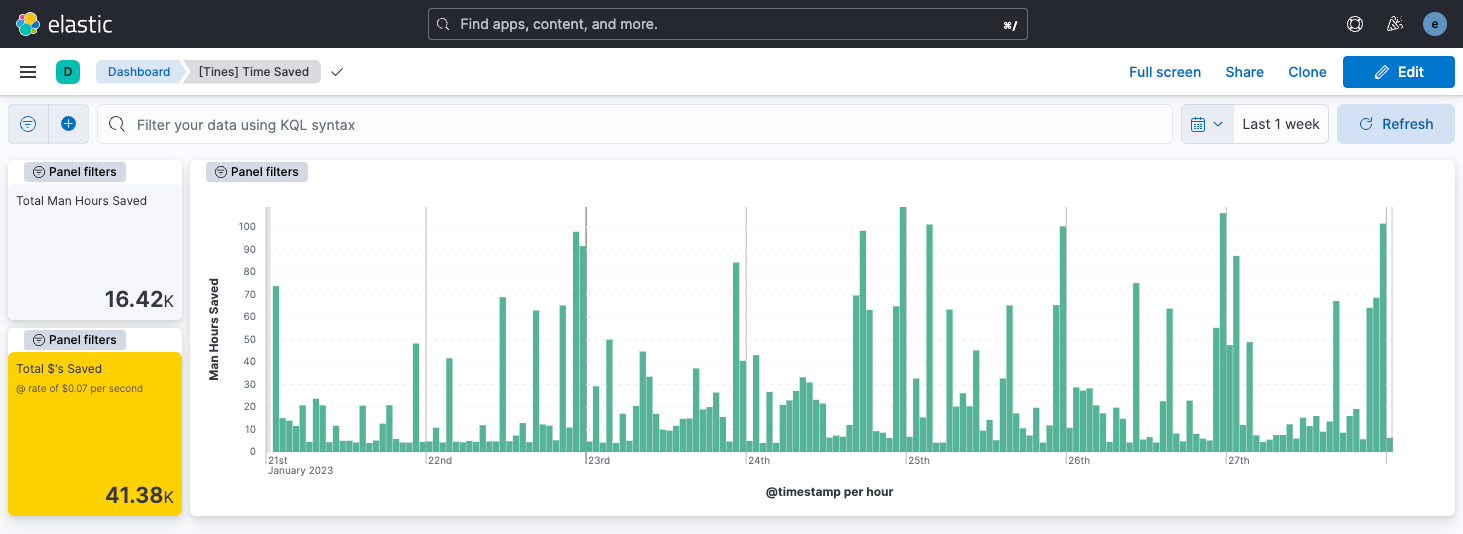The width and height of the screenshot is (1463, 534).
Task: Click the filter options circle icon
Action: click(x=28, y=124)
